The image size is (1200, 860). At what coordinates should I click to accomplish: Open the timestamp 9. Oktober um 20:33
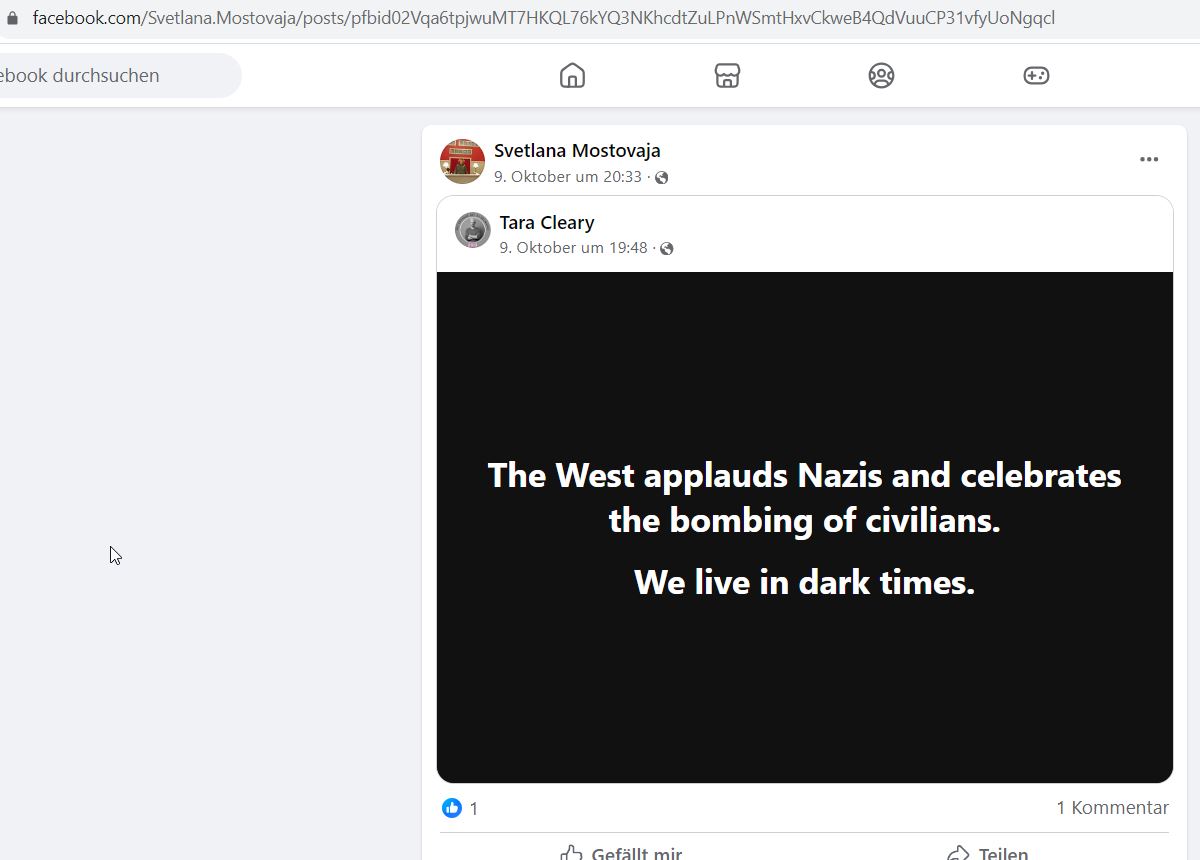pyautogui.click(x=568, y=177)
